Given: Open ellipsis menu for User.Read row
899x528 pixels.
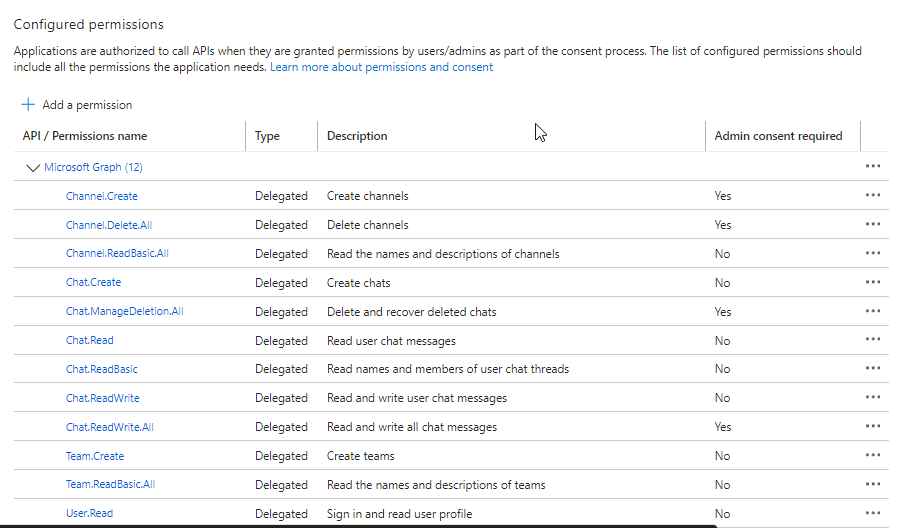Looking at the screenshot, I should tap(873, 513).
